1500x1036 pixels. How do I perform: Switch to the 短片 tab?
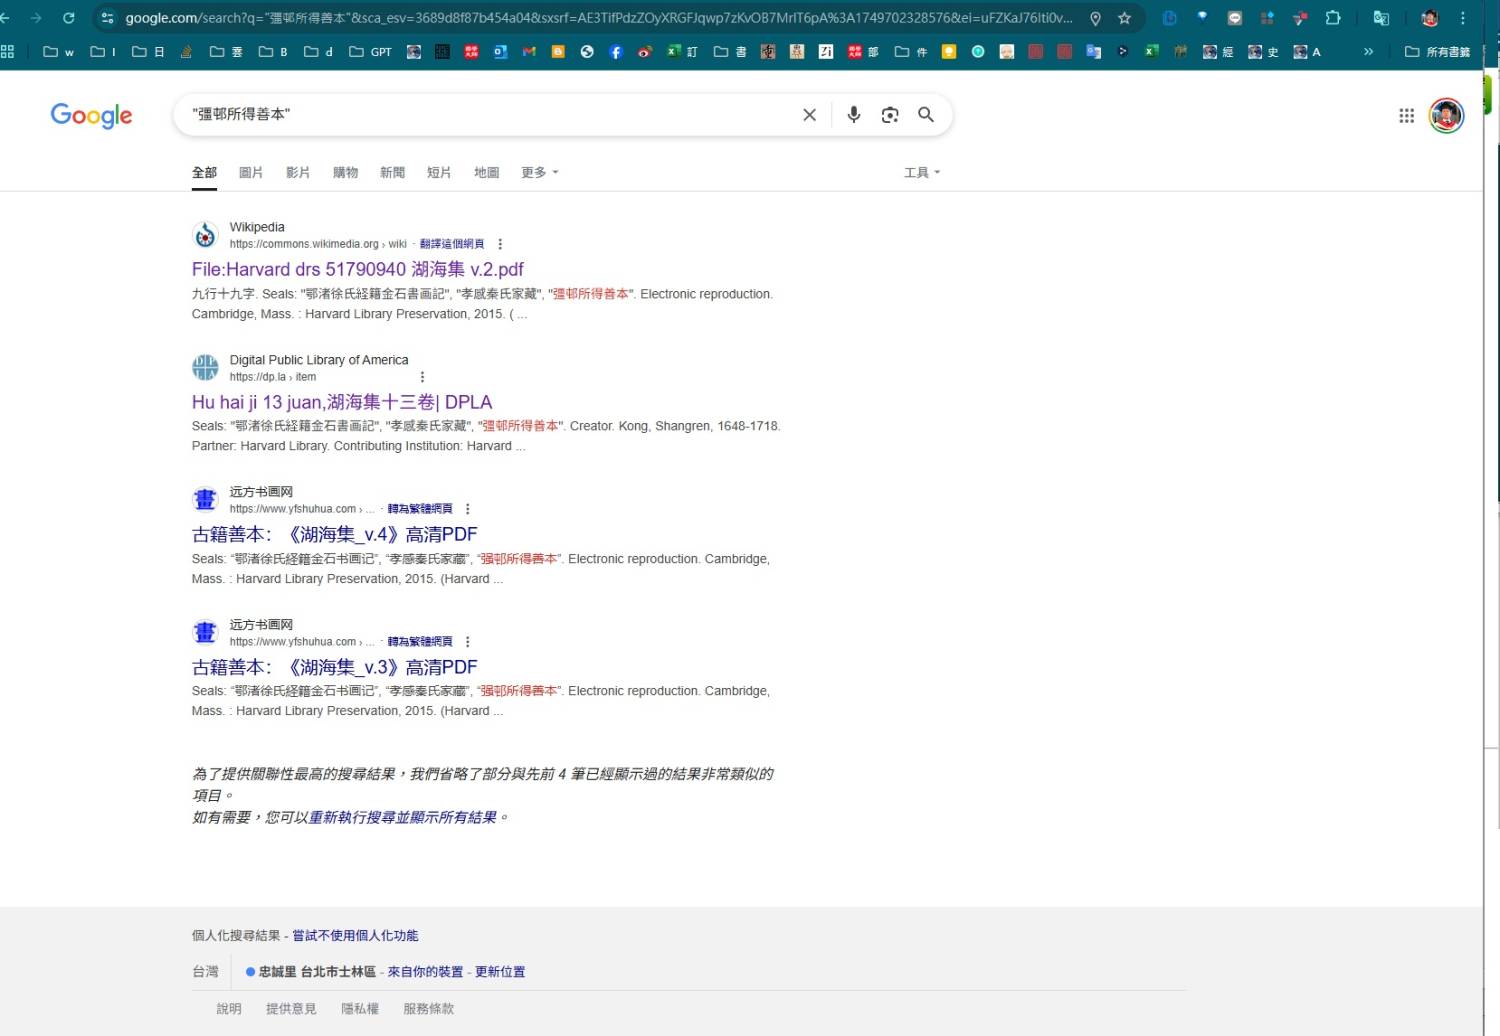(x=439, y=173)
